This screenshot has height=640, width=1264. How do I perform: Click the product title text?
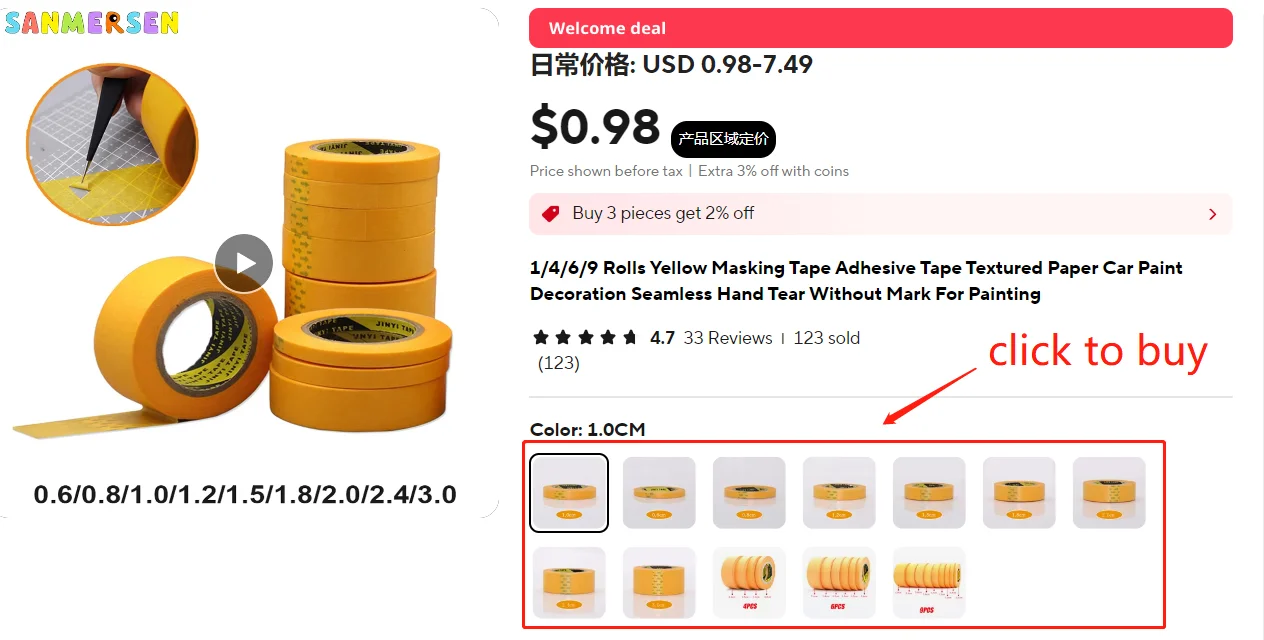[856, 281]
